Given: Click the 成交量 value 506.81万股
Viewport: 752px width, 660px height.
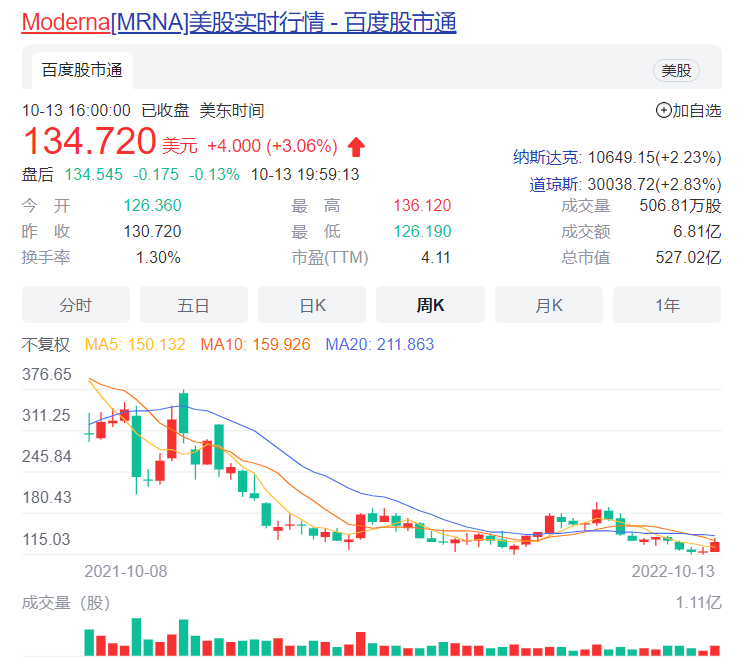Looking at the screenshot, I should click(680, 205).
